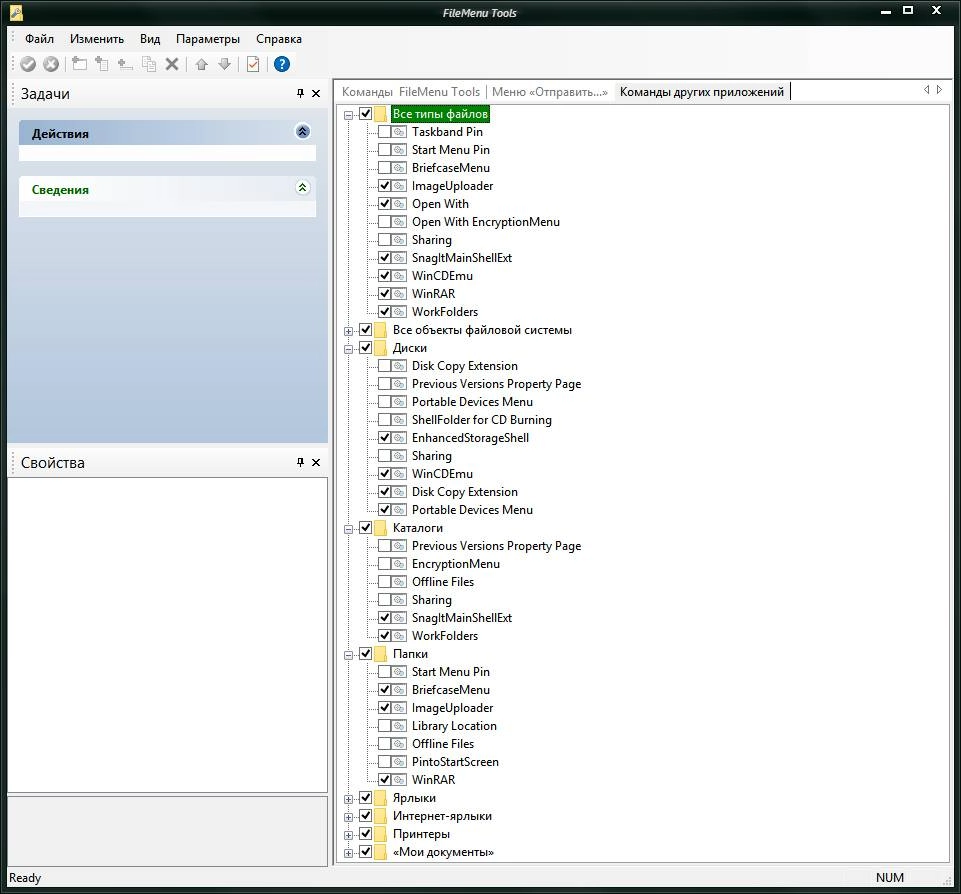Expand the Интернет-ярлыки tree node
Viewport: 961px width, 894px height.
[349, 817]
